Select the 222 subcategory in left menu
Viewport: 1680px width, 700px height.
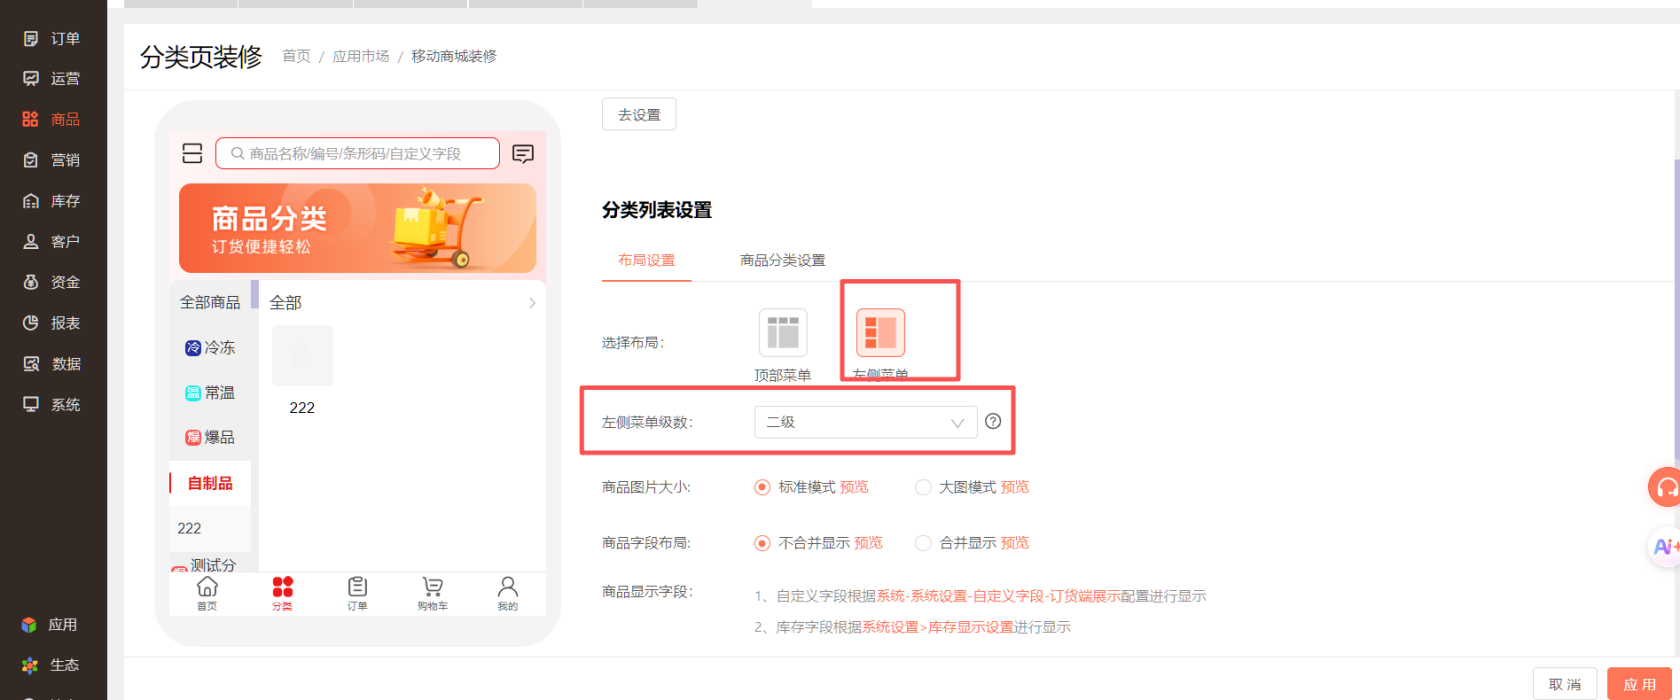190,528
